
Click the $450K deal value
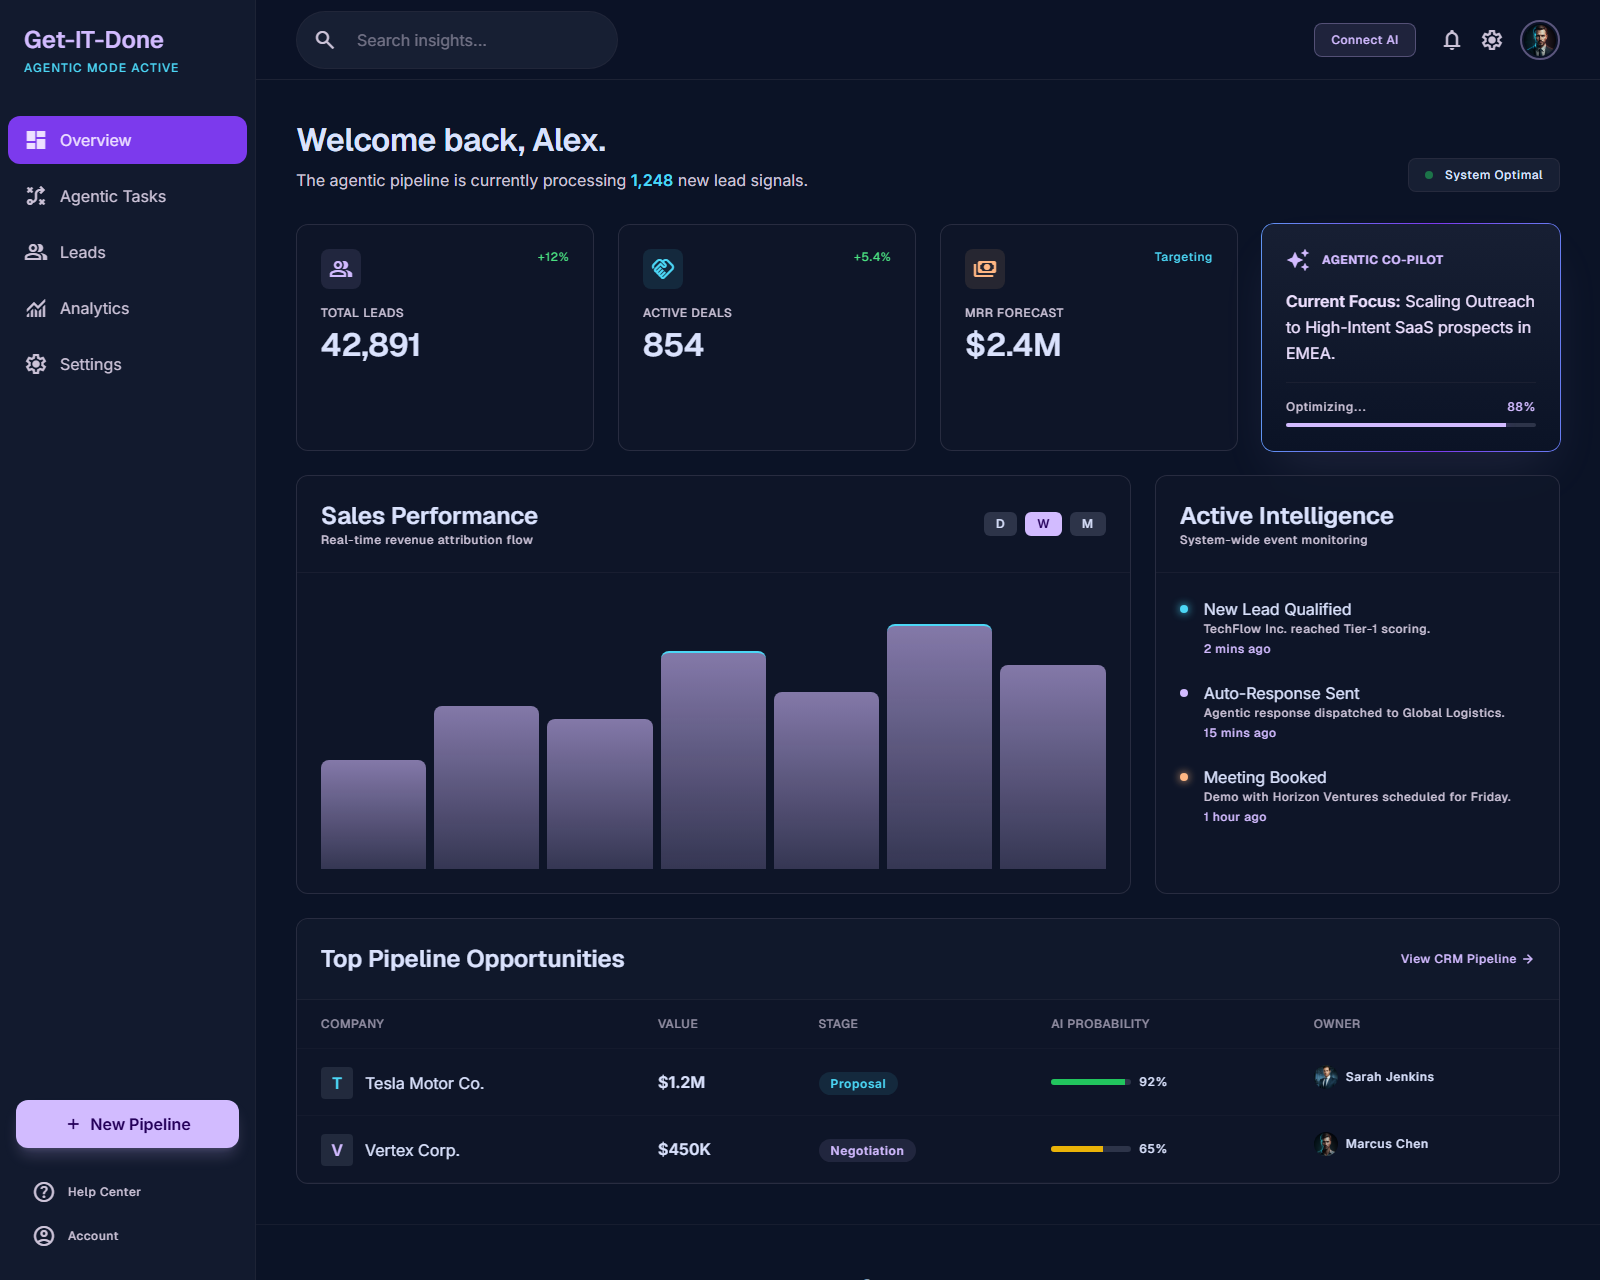(684, 1149)
